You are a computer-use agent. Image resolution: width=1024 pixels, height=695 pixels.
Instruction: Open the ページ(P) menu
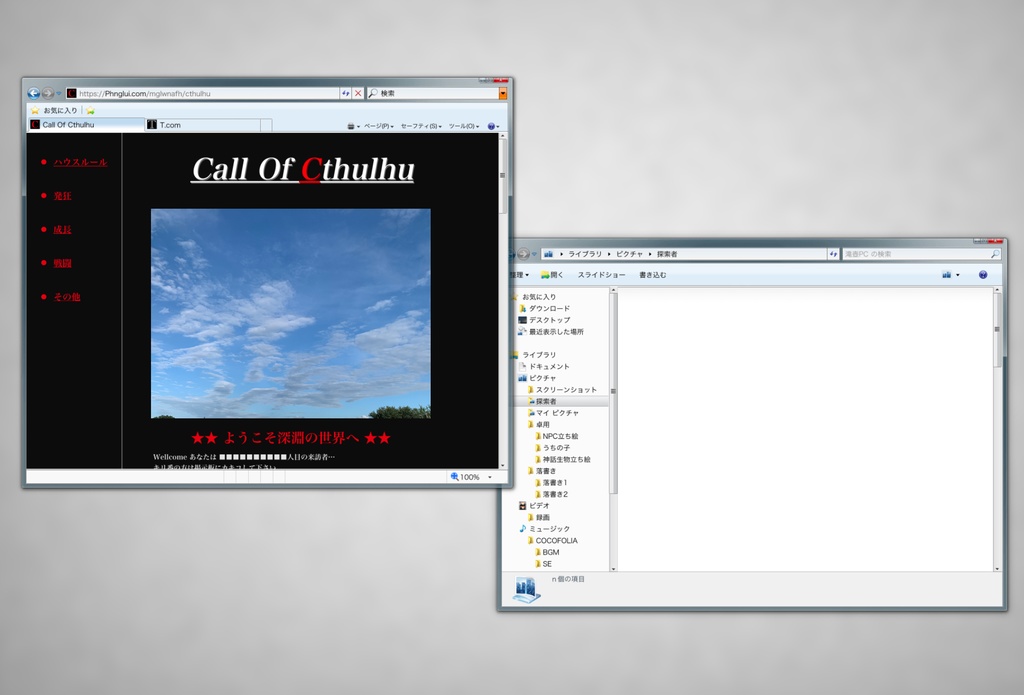[379, 126]
